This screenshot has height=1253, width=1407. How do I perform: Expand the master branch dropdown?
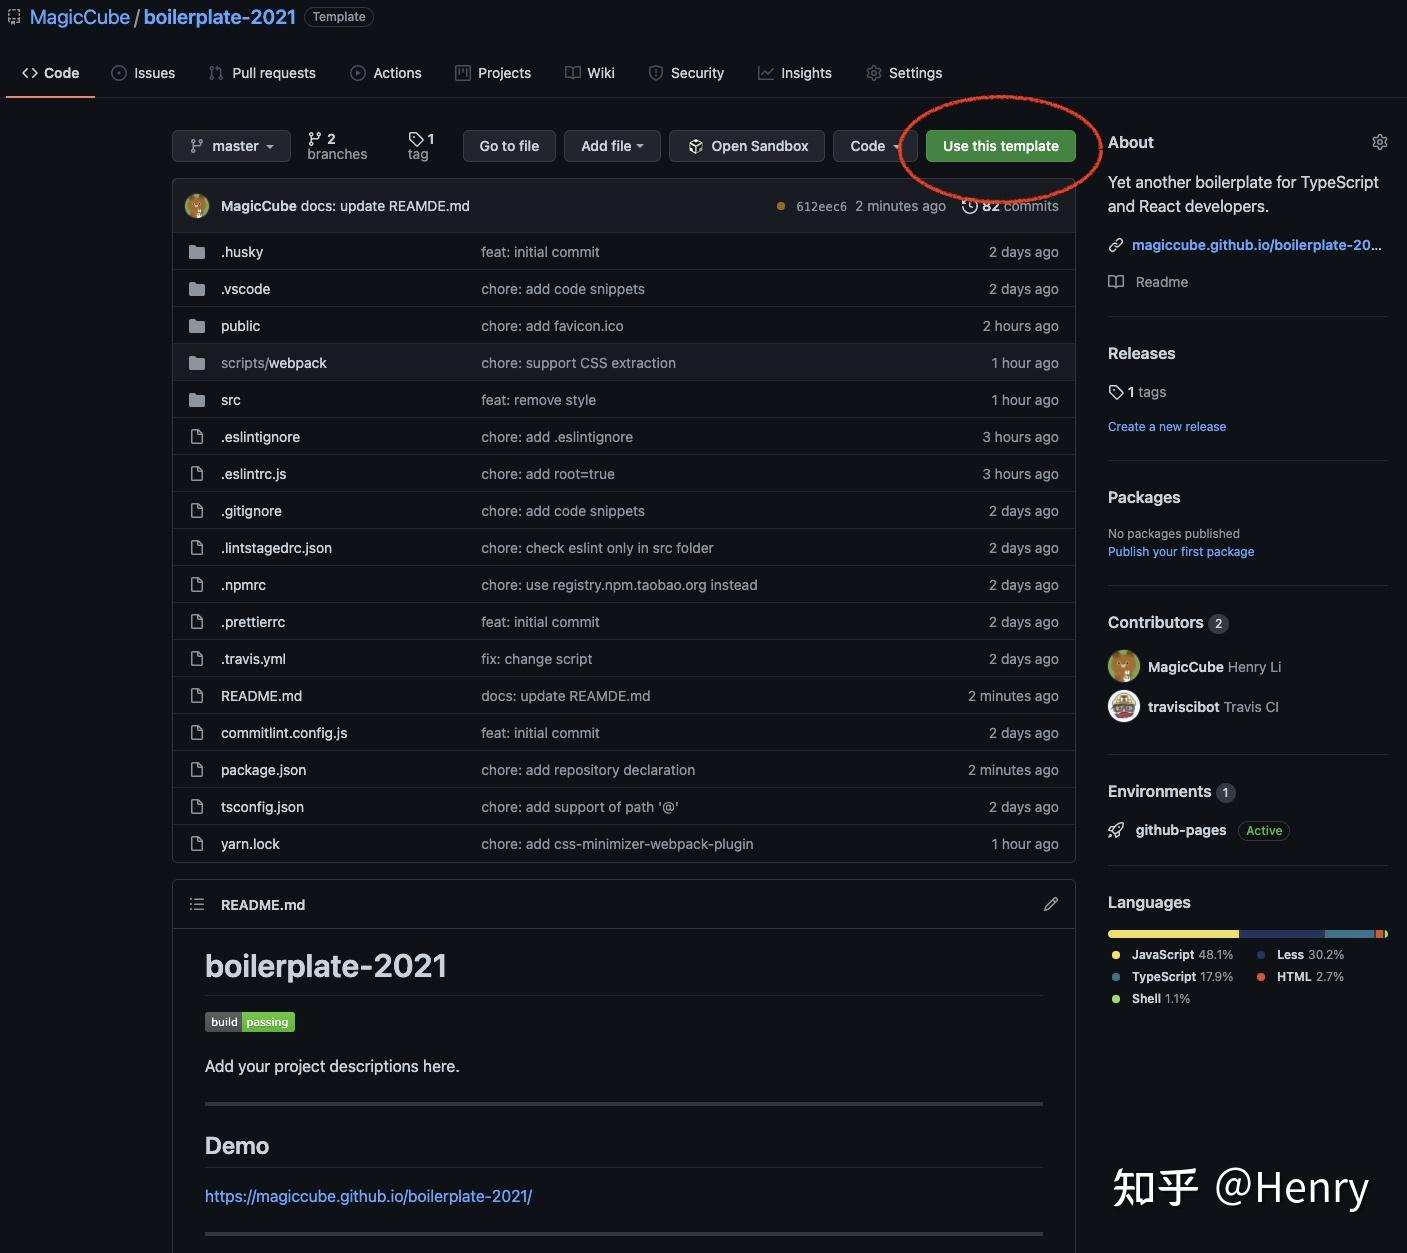pos(231,146)
